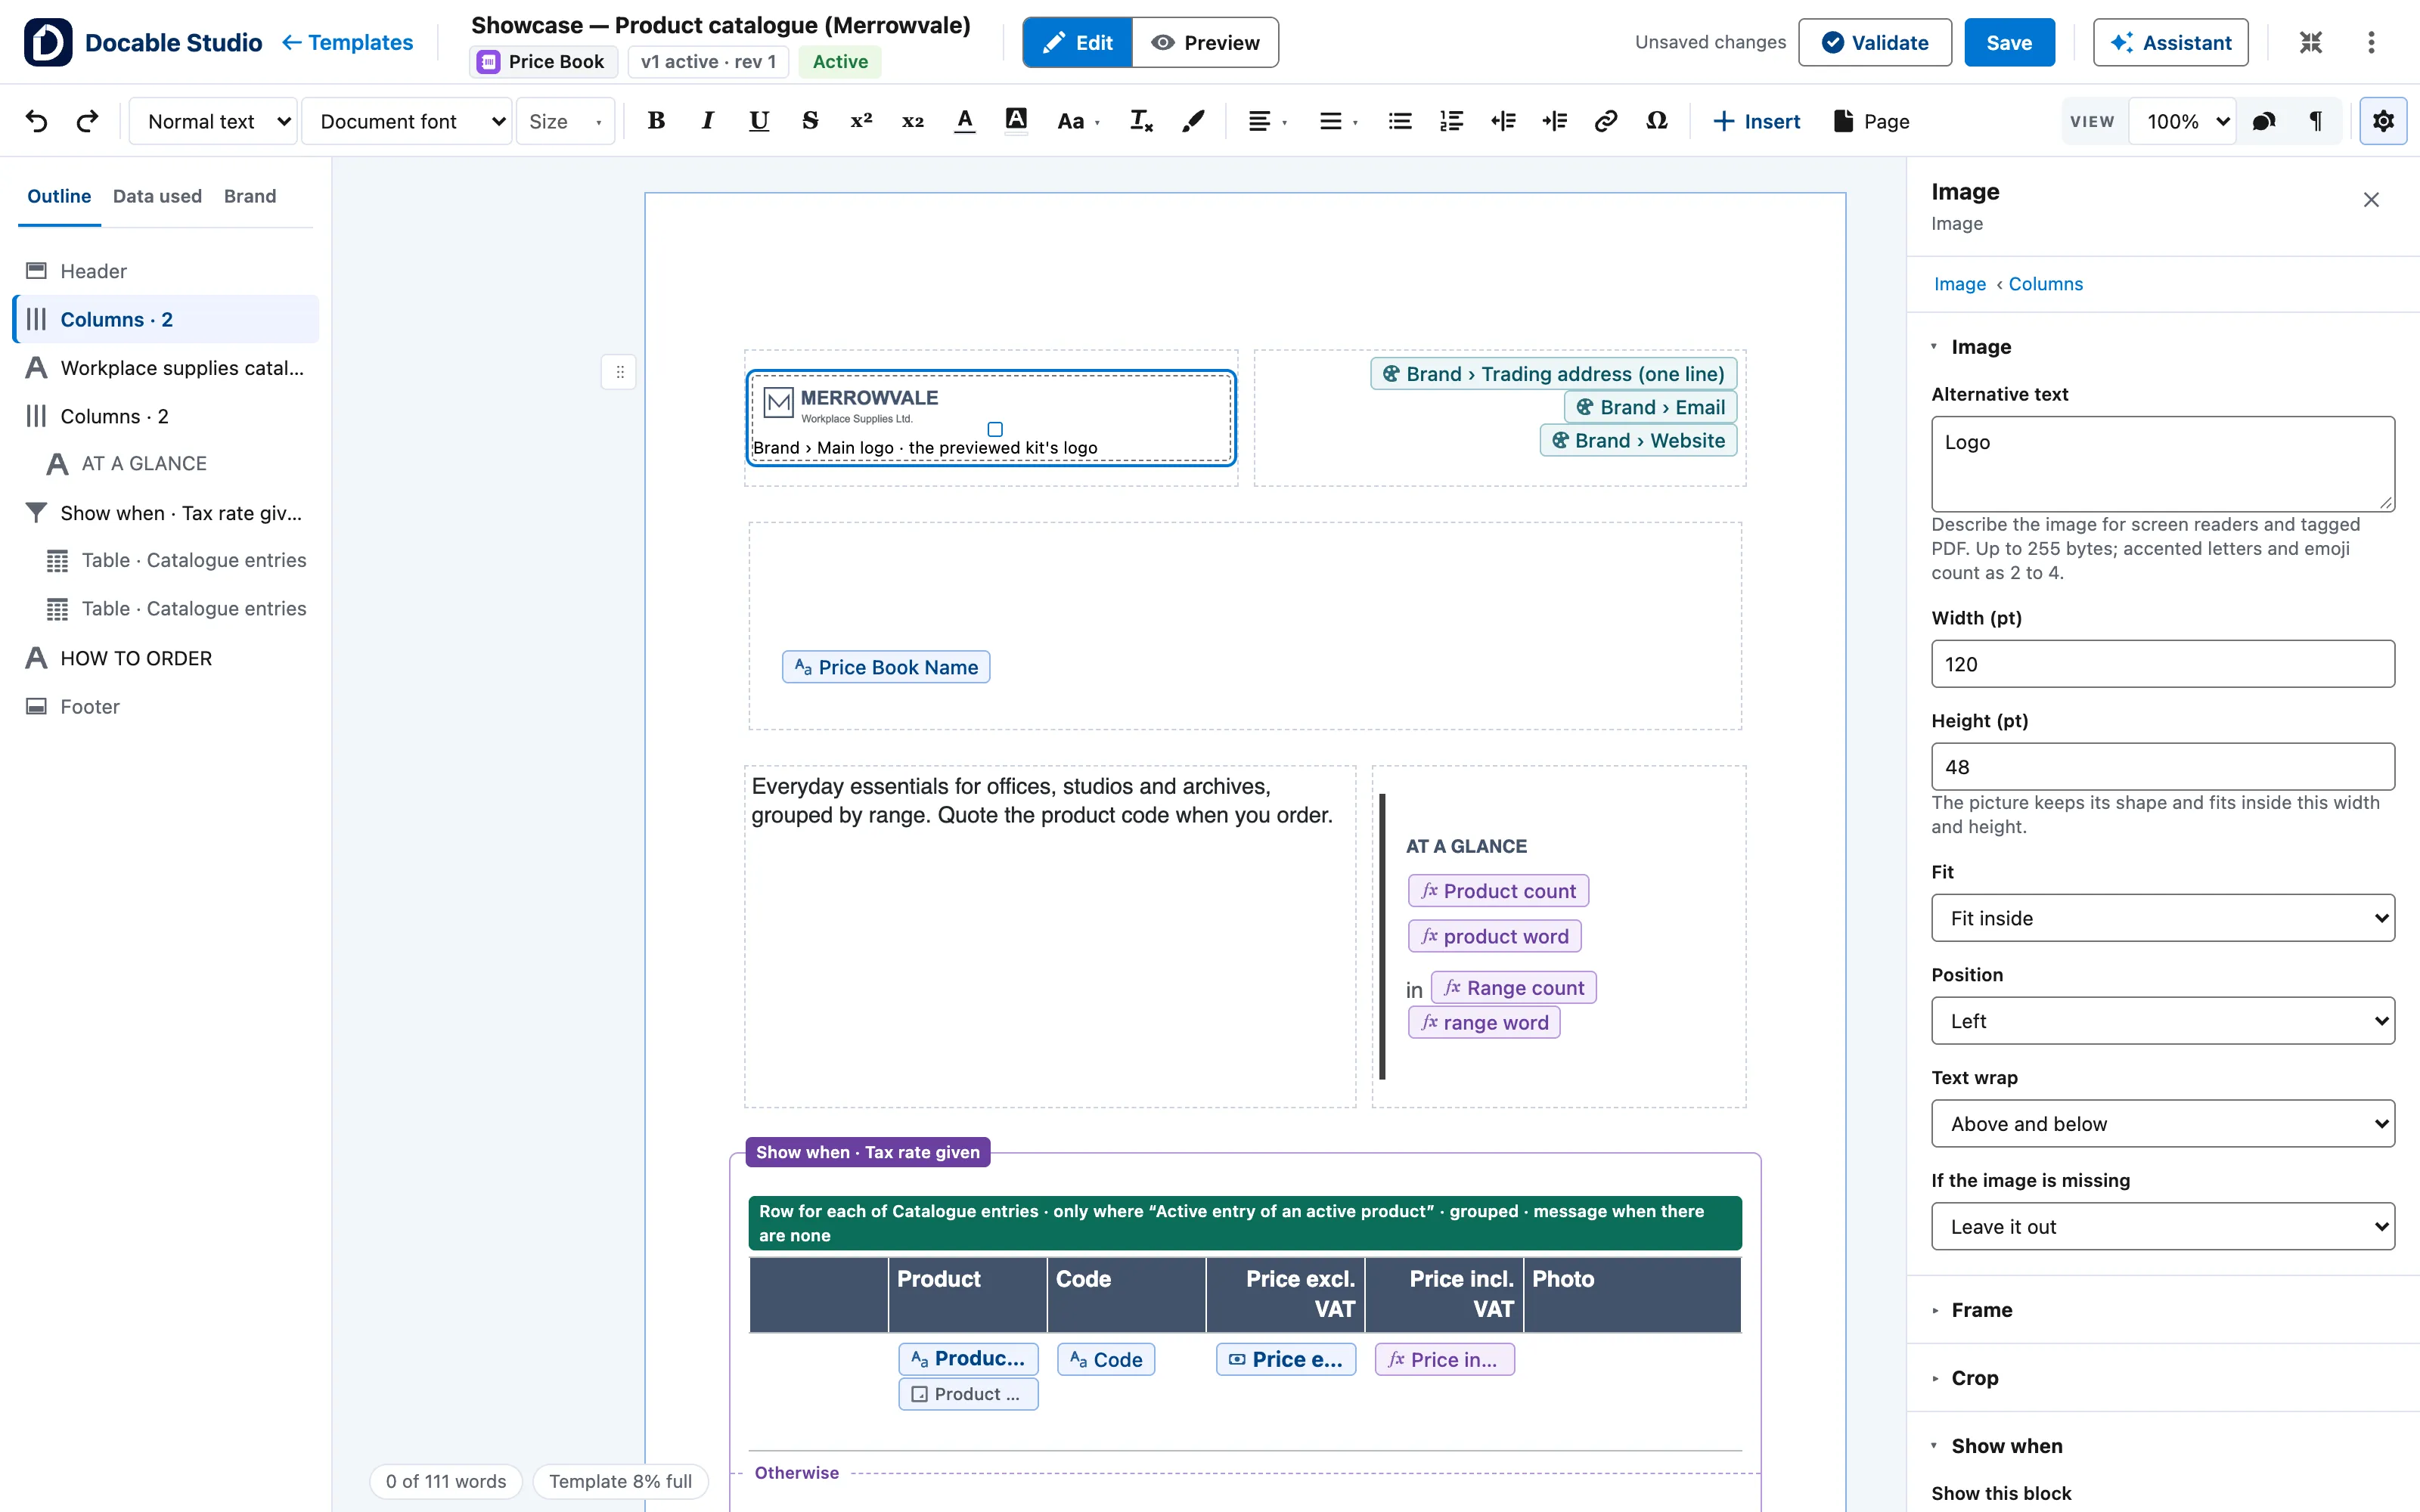This screenshot has width=2420, height=1512.
Task: Open the Fit dropdown
Action: tap(2163, 918)
